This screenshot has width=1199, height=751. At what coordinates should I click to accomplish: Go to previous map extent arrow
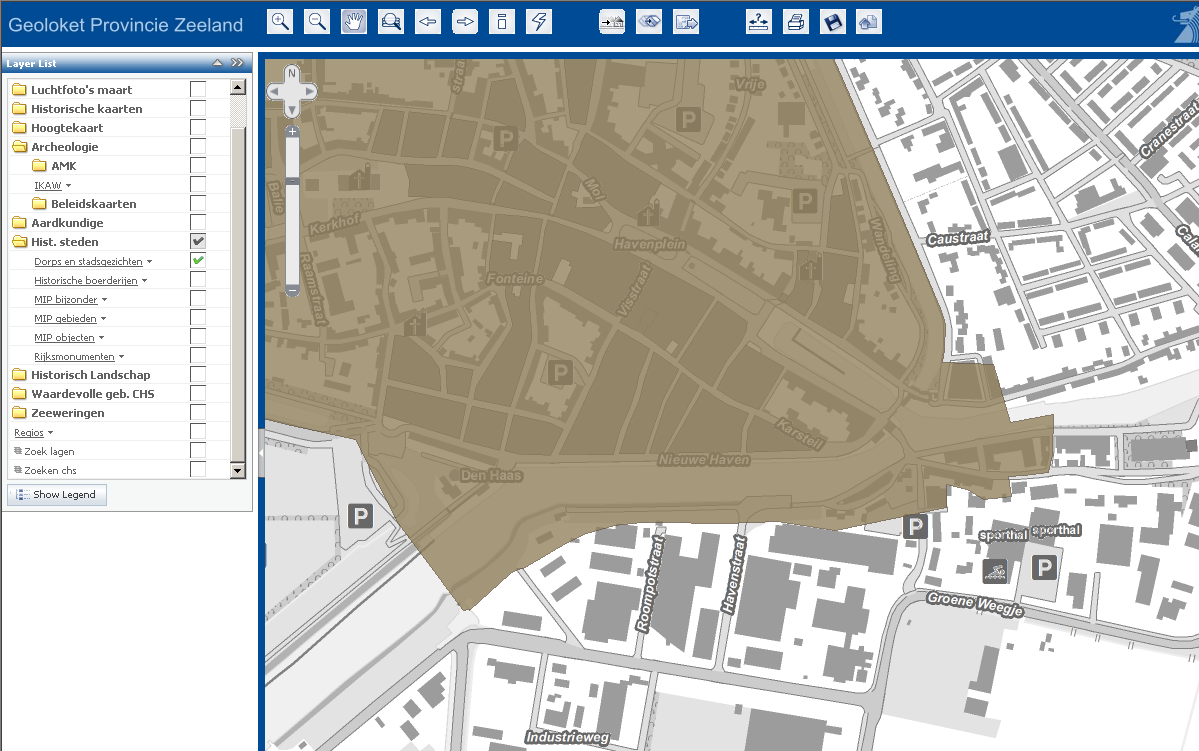(428, 21)
